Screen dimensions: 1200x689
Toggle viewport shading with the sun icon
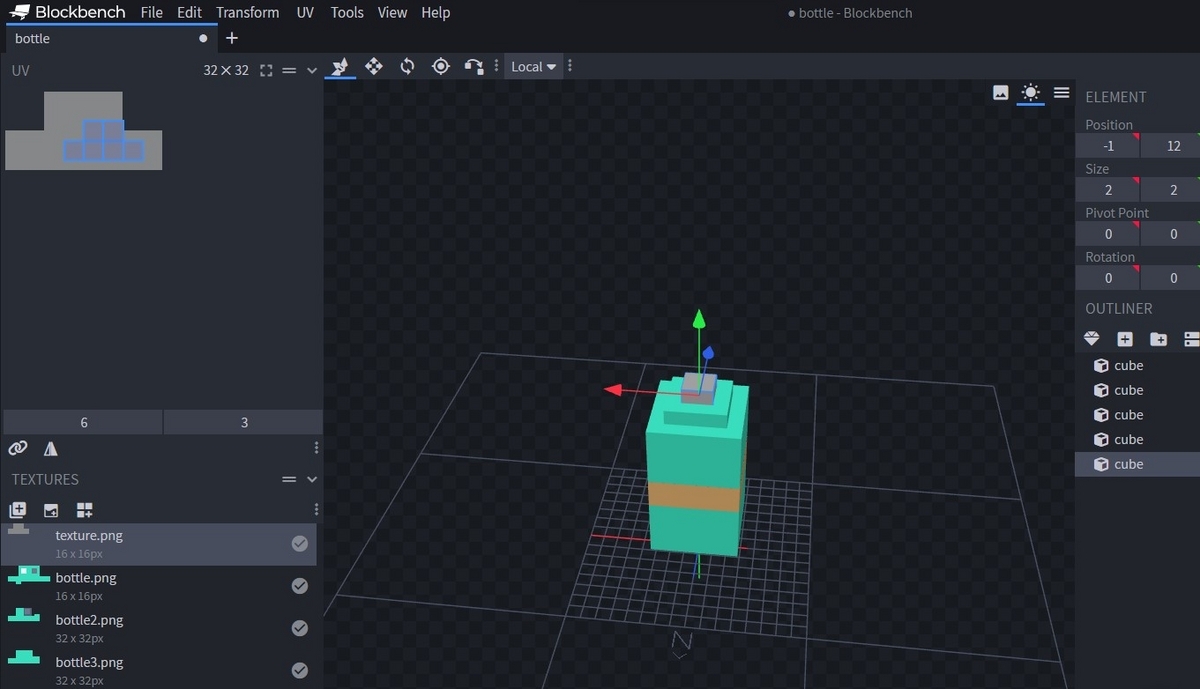1030,93
